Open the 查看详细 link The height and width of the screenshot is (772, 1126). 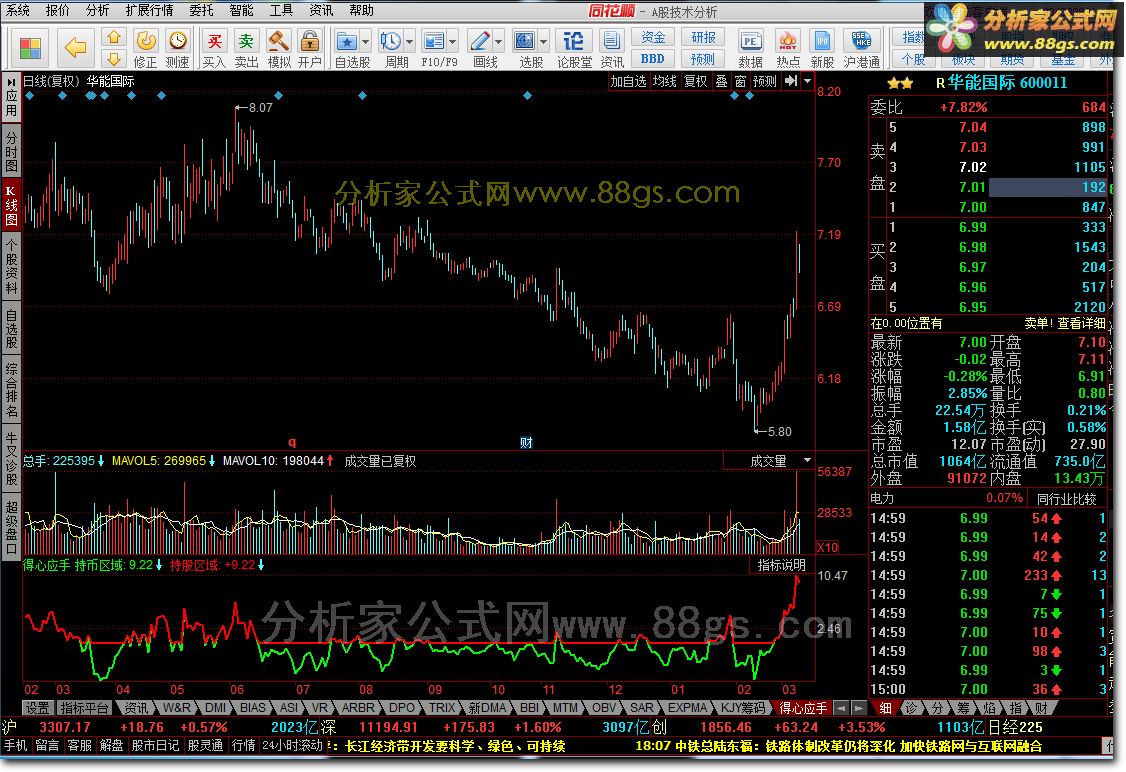(1081, 324)
